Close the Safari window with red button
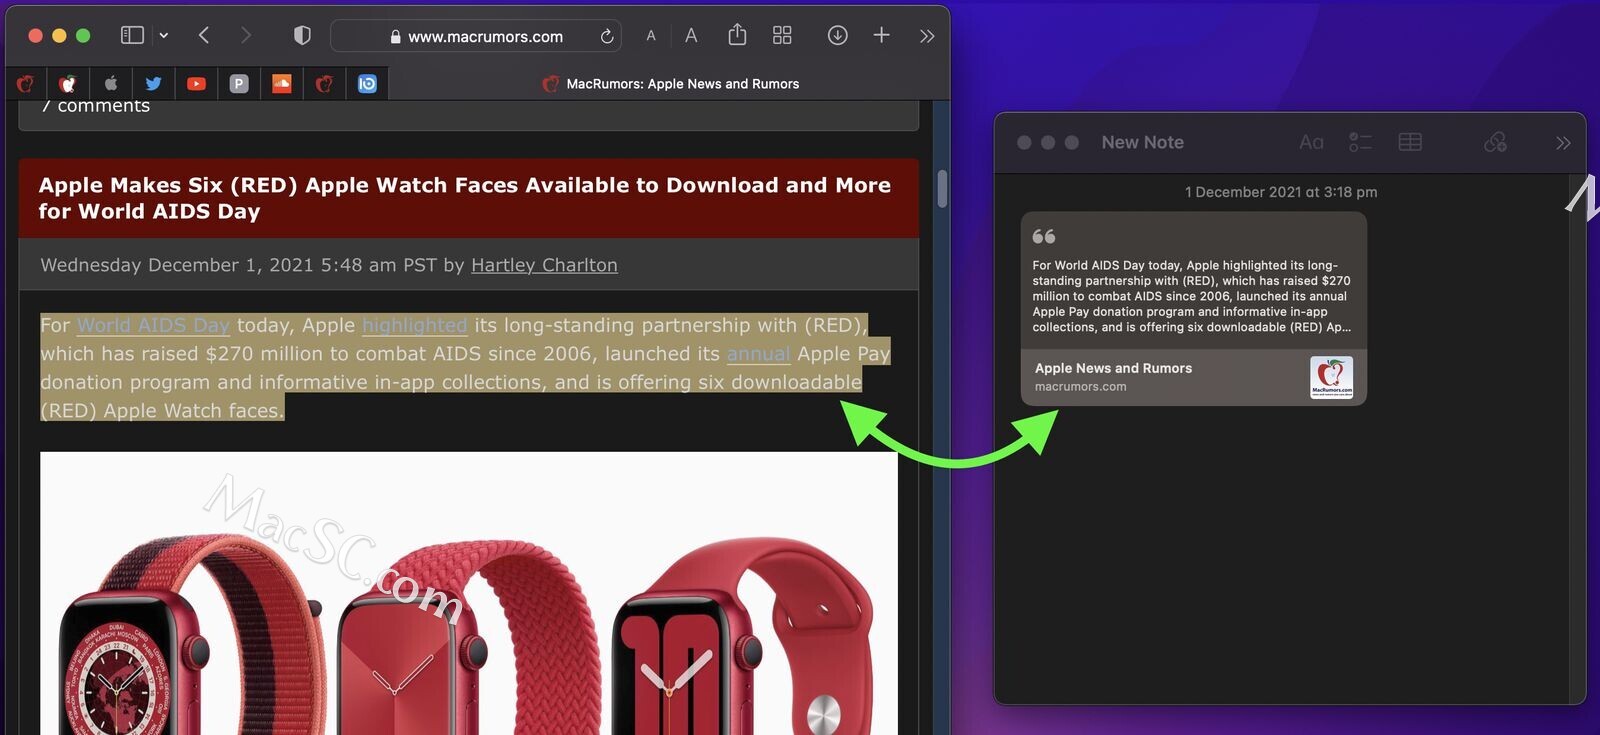1600x735 pixels. click(35, 35)
